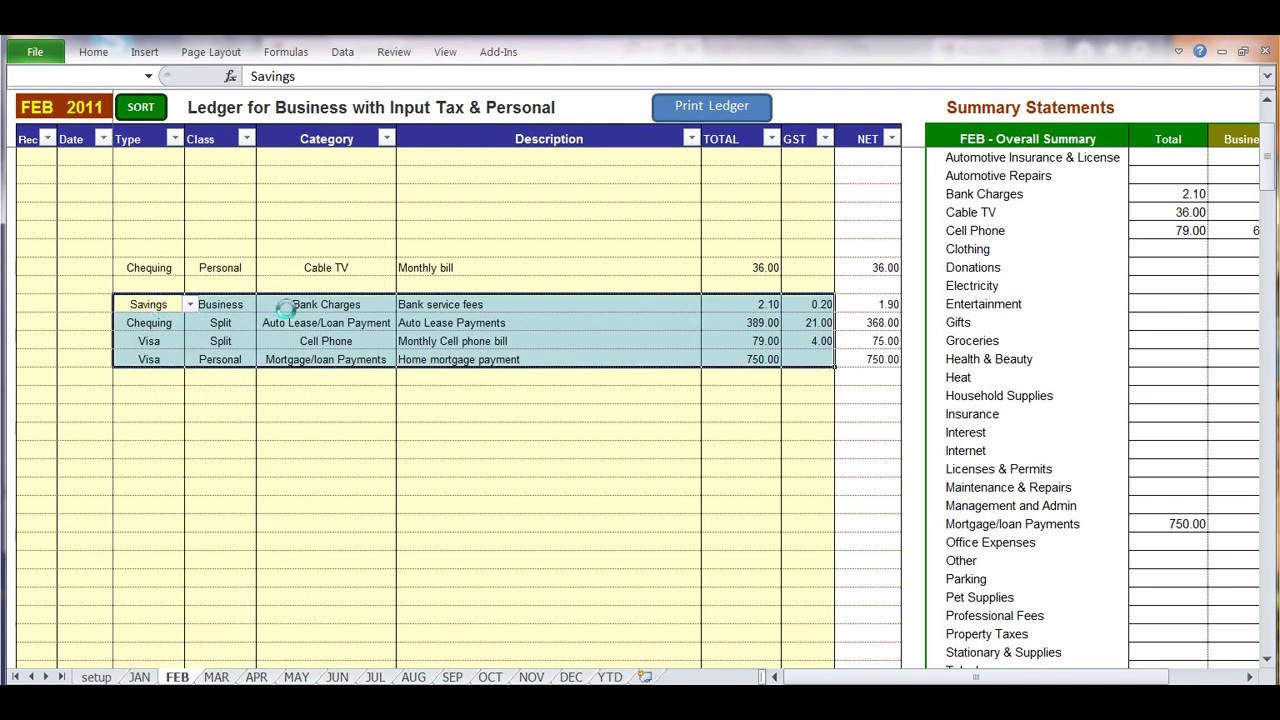The height and width of the screenshot is (720, 1280).
Task: Open the Rec column filter arrow
Action: (48, 138)
